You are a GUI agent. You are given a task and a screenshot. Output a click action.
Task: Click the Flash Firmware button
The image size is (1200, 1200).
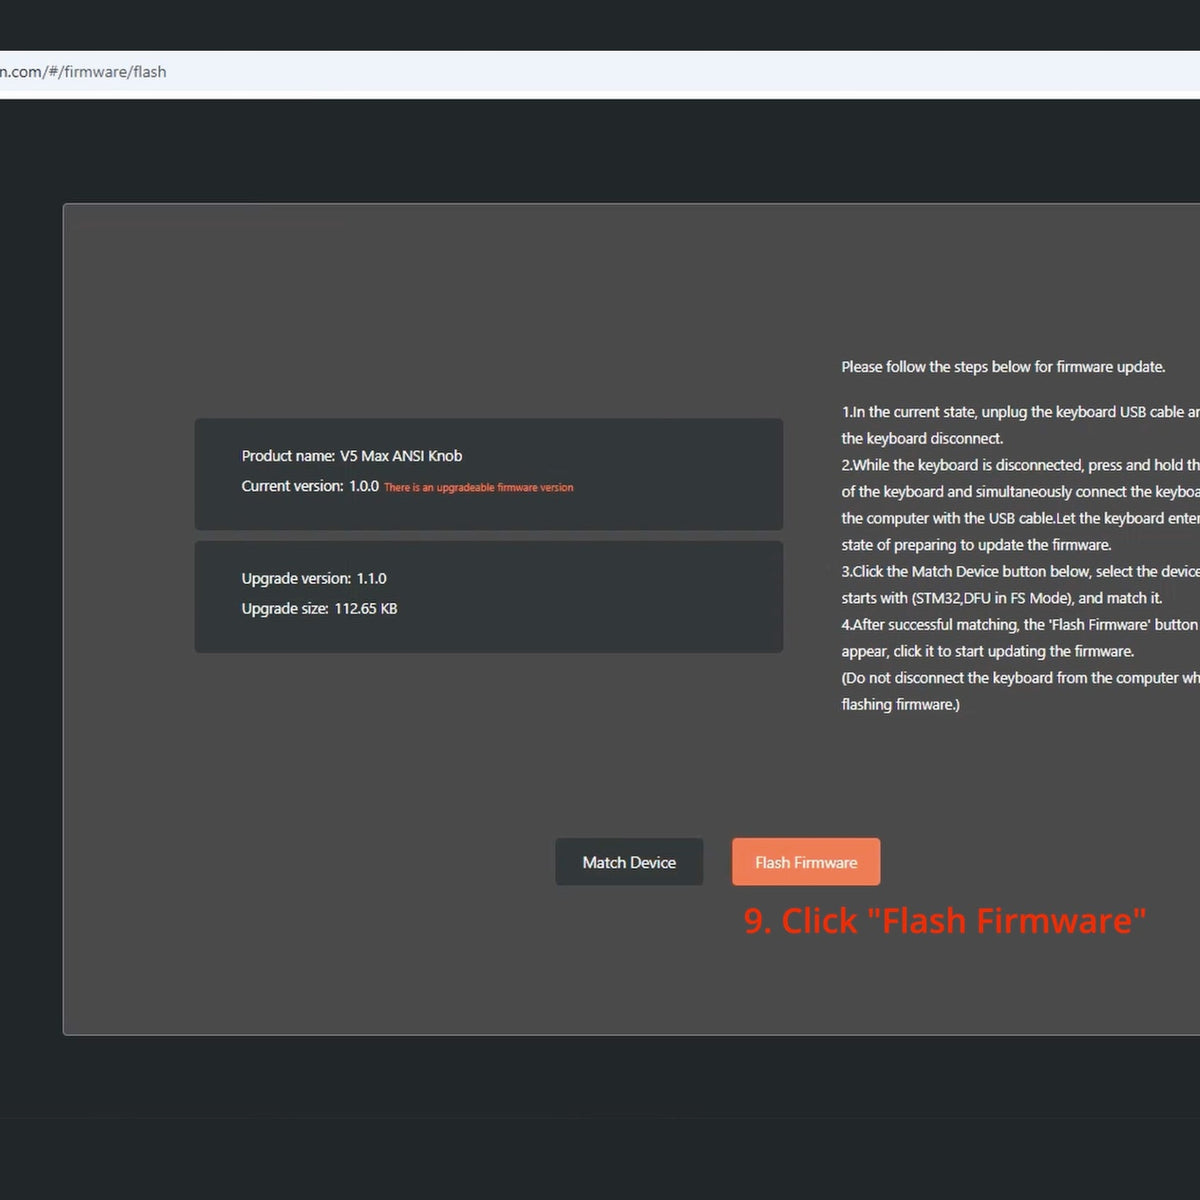[805, 861]
